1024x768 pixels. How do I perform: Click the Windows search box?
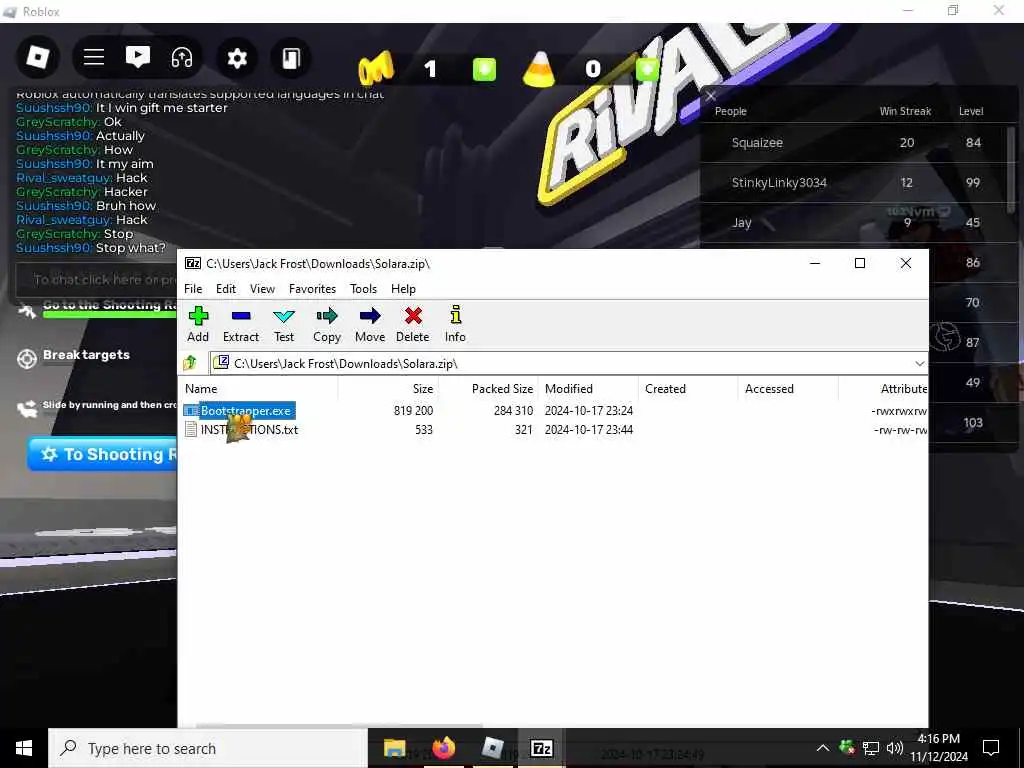tap(208, 748)
